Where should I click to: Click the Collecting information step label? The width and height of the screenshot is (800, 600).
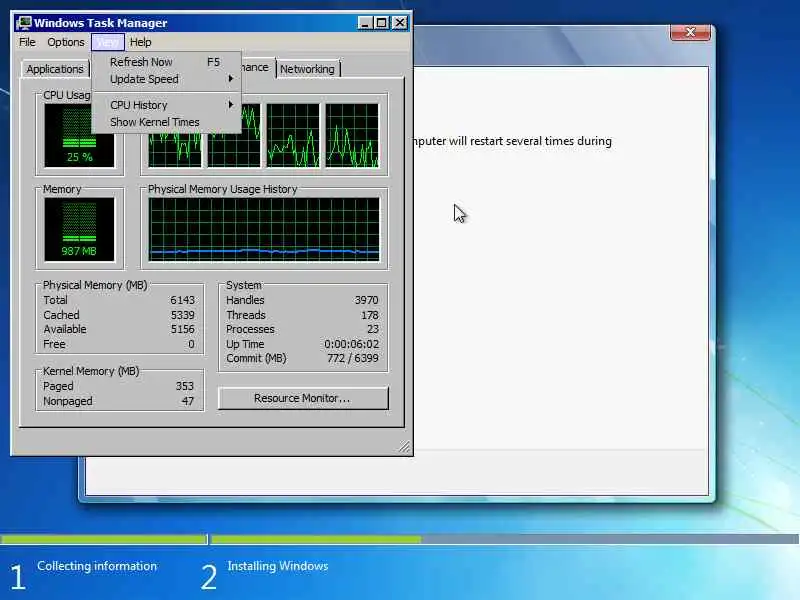tap(97, 566)
